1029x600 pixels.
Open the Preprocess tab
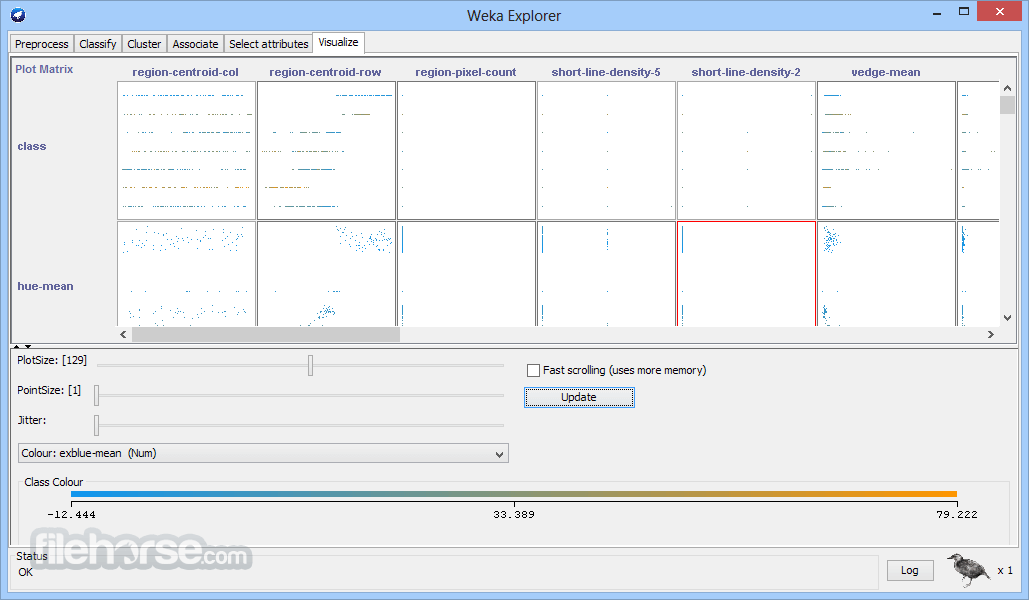coord(41,44)
